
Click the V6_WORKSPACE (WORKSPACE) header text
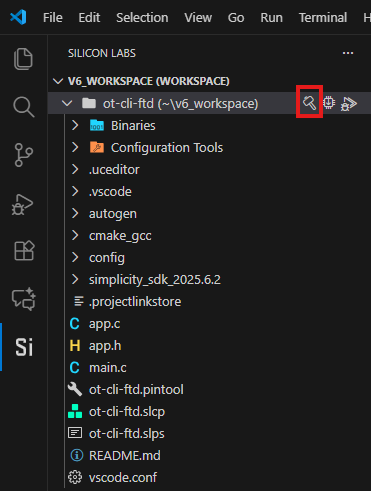tap(149, 81)
